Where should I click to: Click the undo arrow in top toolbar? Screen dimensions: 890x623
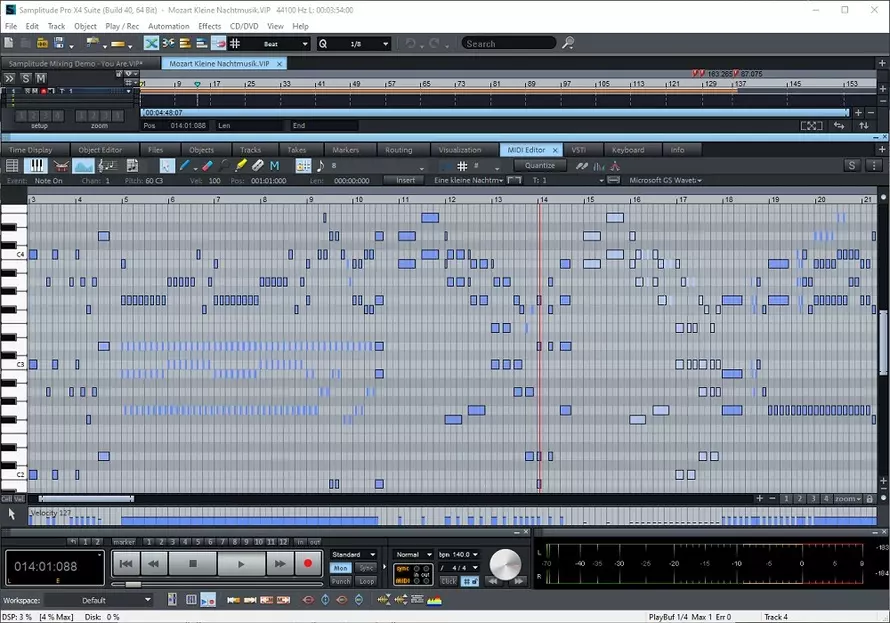(x=410, y=43)
